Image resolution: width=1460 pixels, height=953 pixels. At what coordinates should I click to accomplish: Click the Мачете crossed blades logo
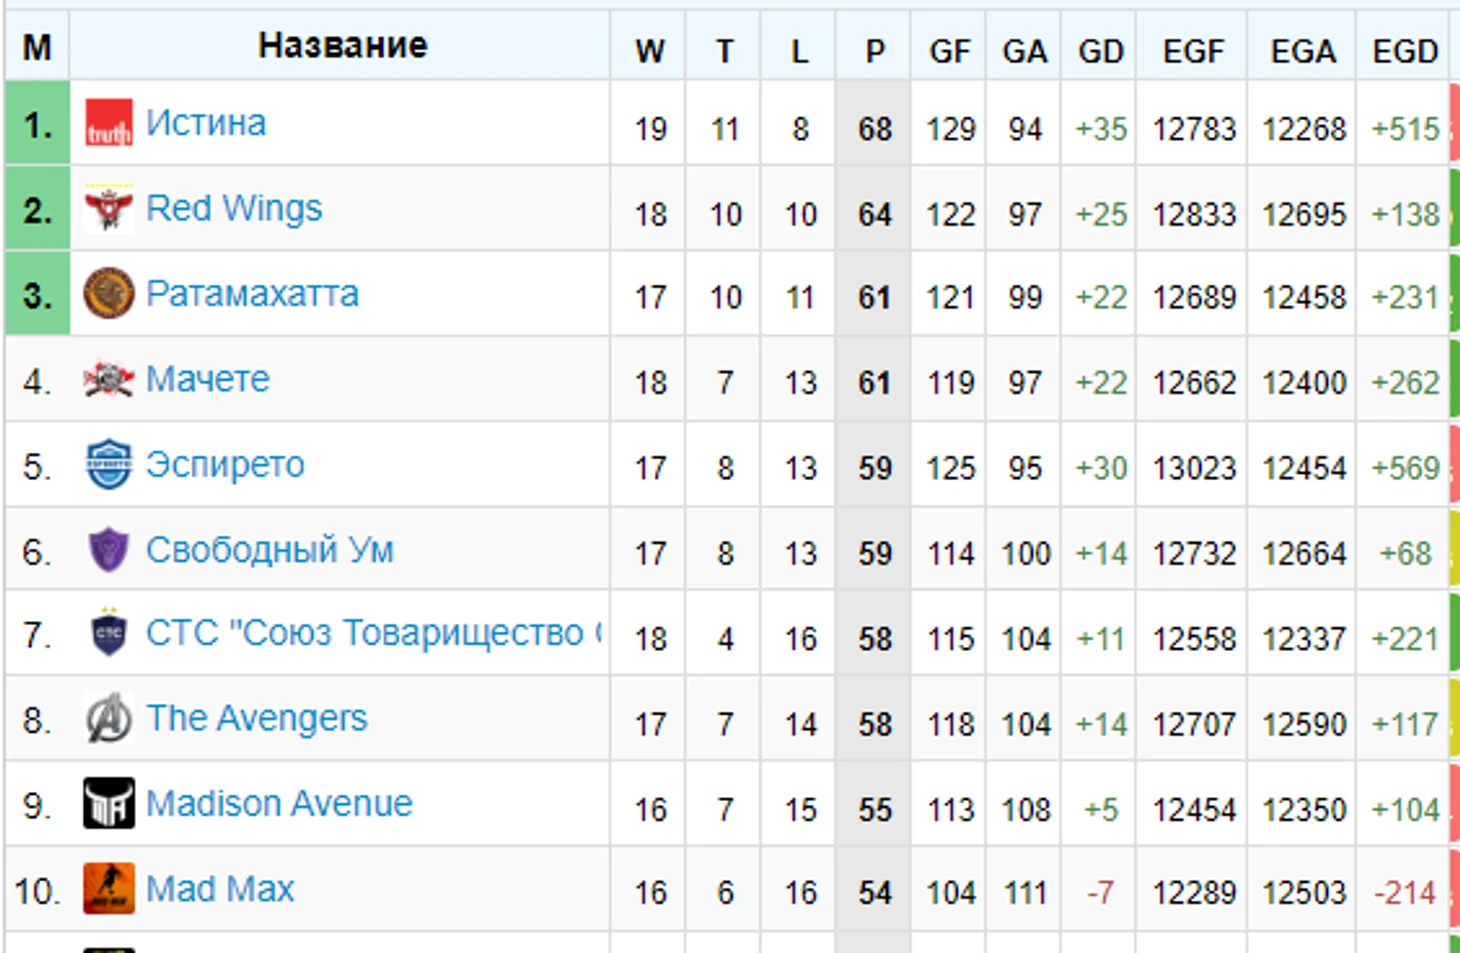point(108,379)
